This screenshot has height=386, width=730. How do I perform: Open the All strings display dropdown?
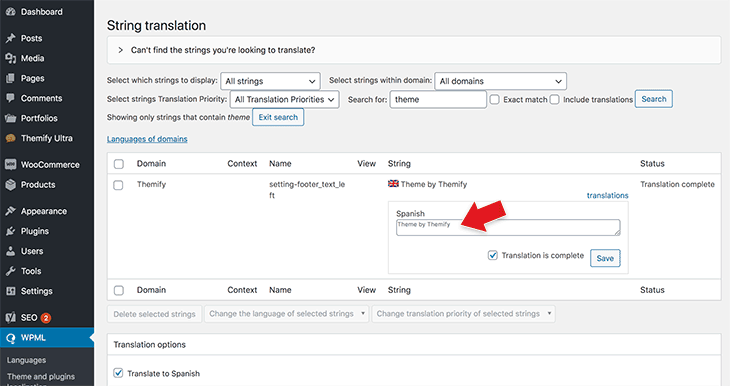[x=270, y=81]
